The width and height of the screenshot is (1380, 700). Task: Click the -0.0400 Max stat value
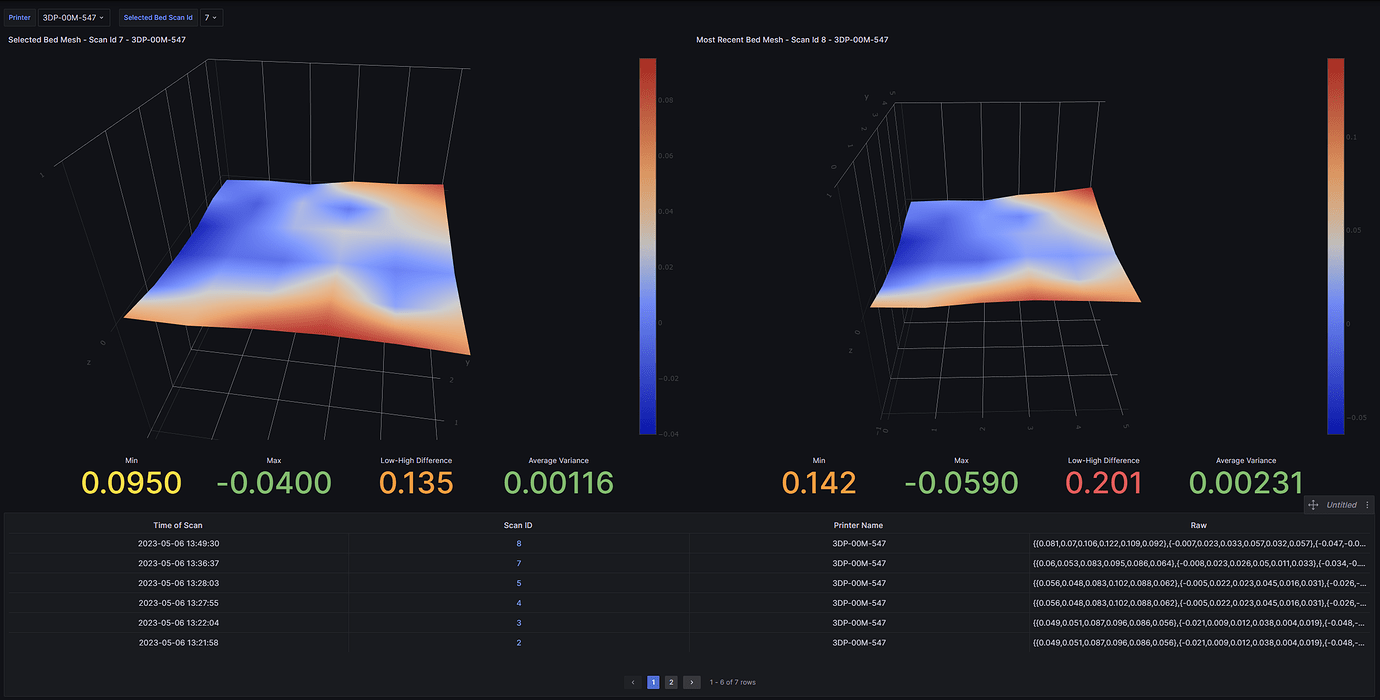pyautogui.click(x=274, y=484)
